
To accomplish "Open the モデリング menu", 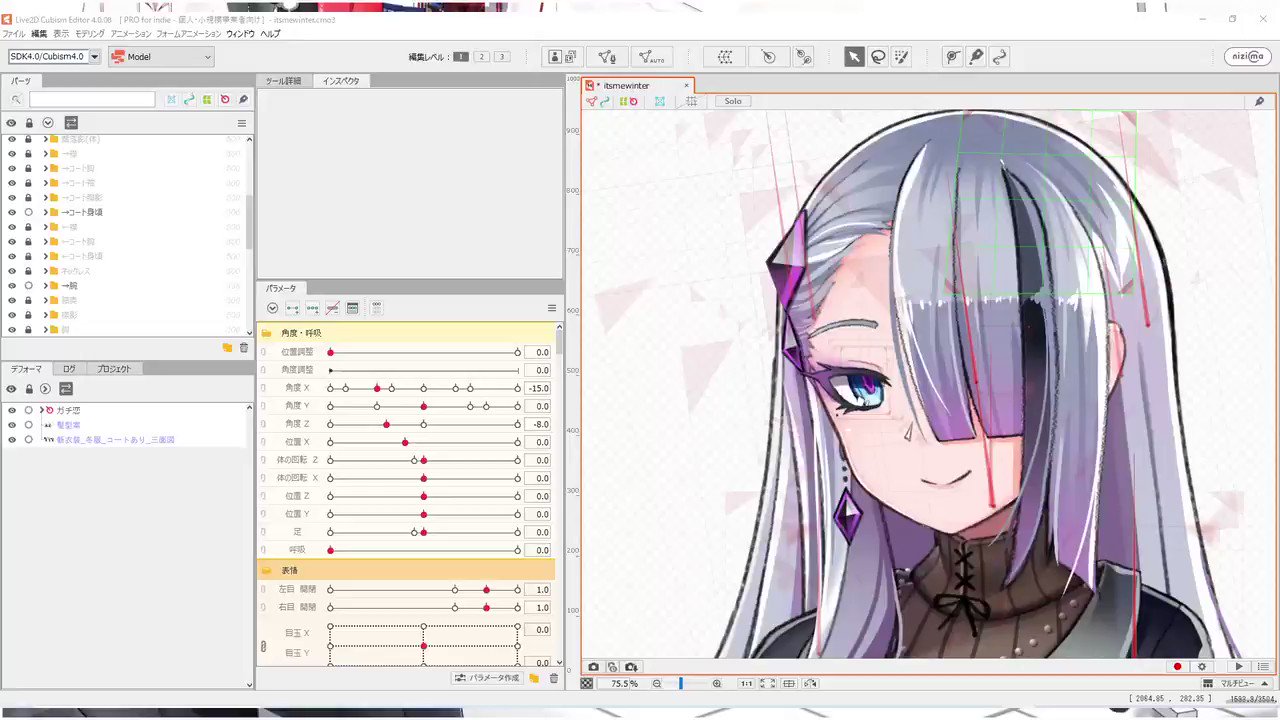I will tap(90, 34).
